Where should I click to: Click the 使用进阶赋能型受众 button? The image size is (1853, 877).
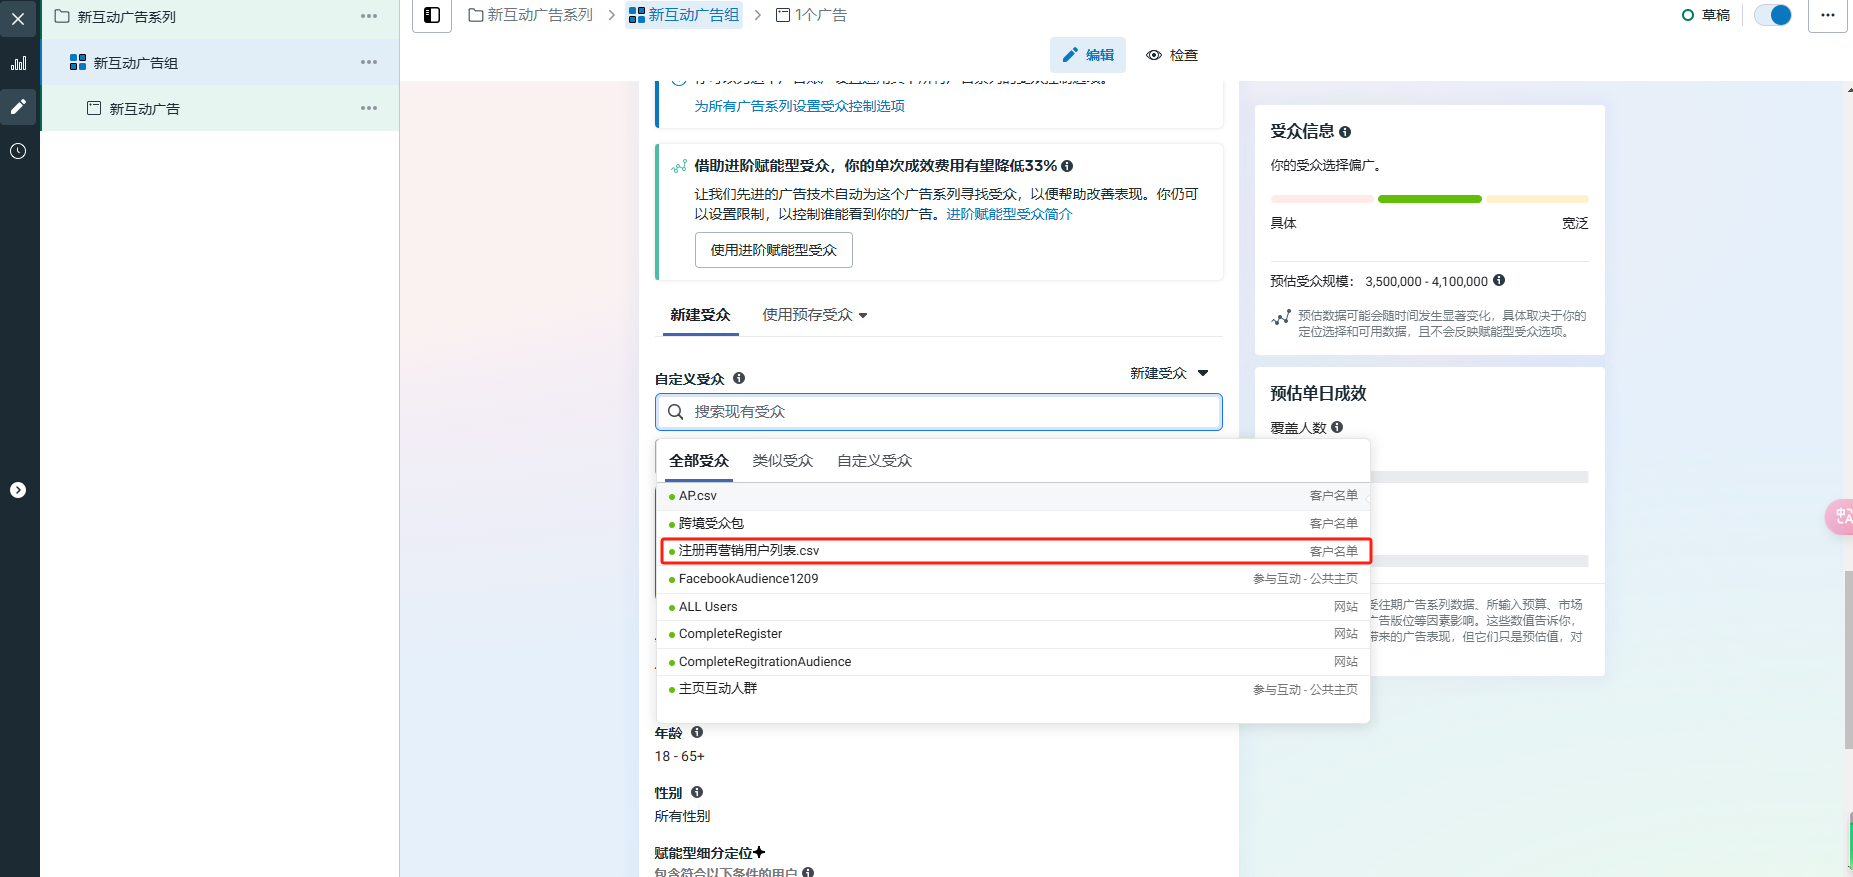(773, 250)
